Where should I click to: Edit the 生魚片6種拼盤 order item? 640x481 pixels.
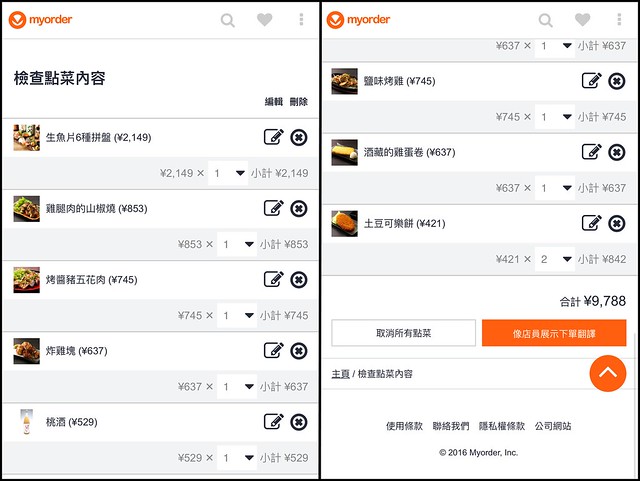tap(273, 137)
